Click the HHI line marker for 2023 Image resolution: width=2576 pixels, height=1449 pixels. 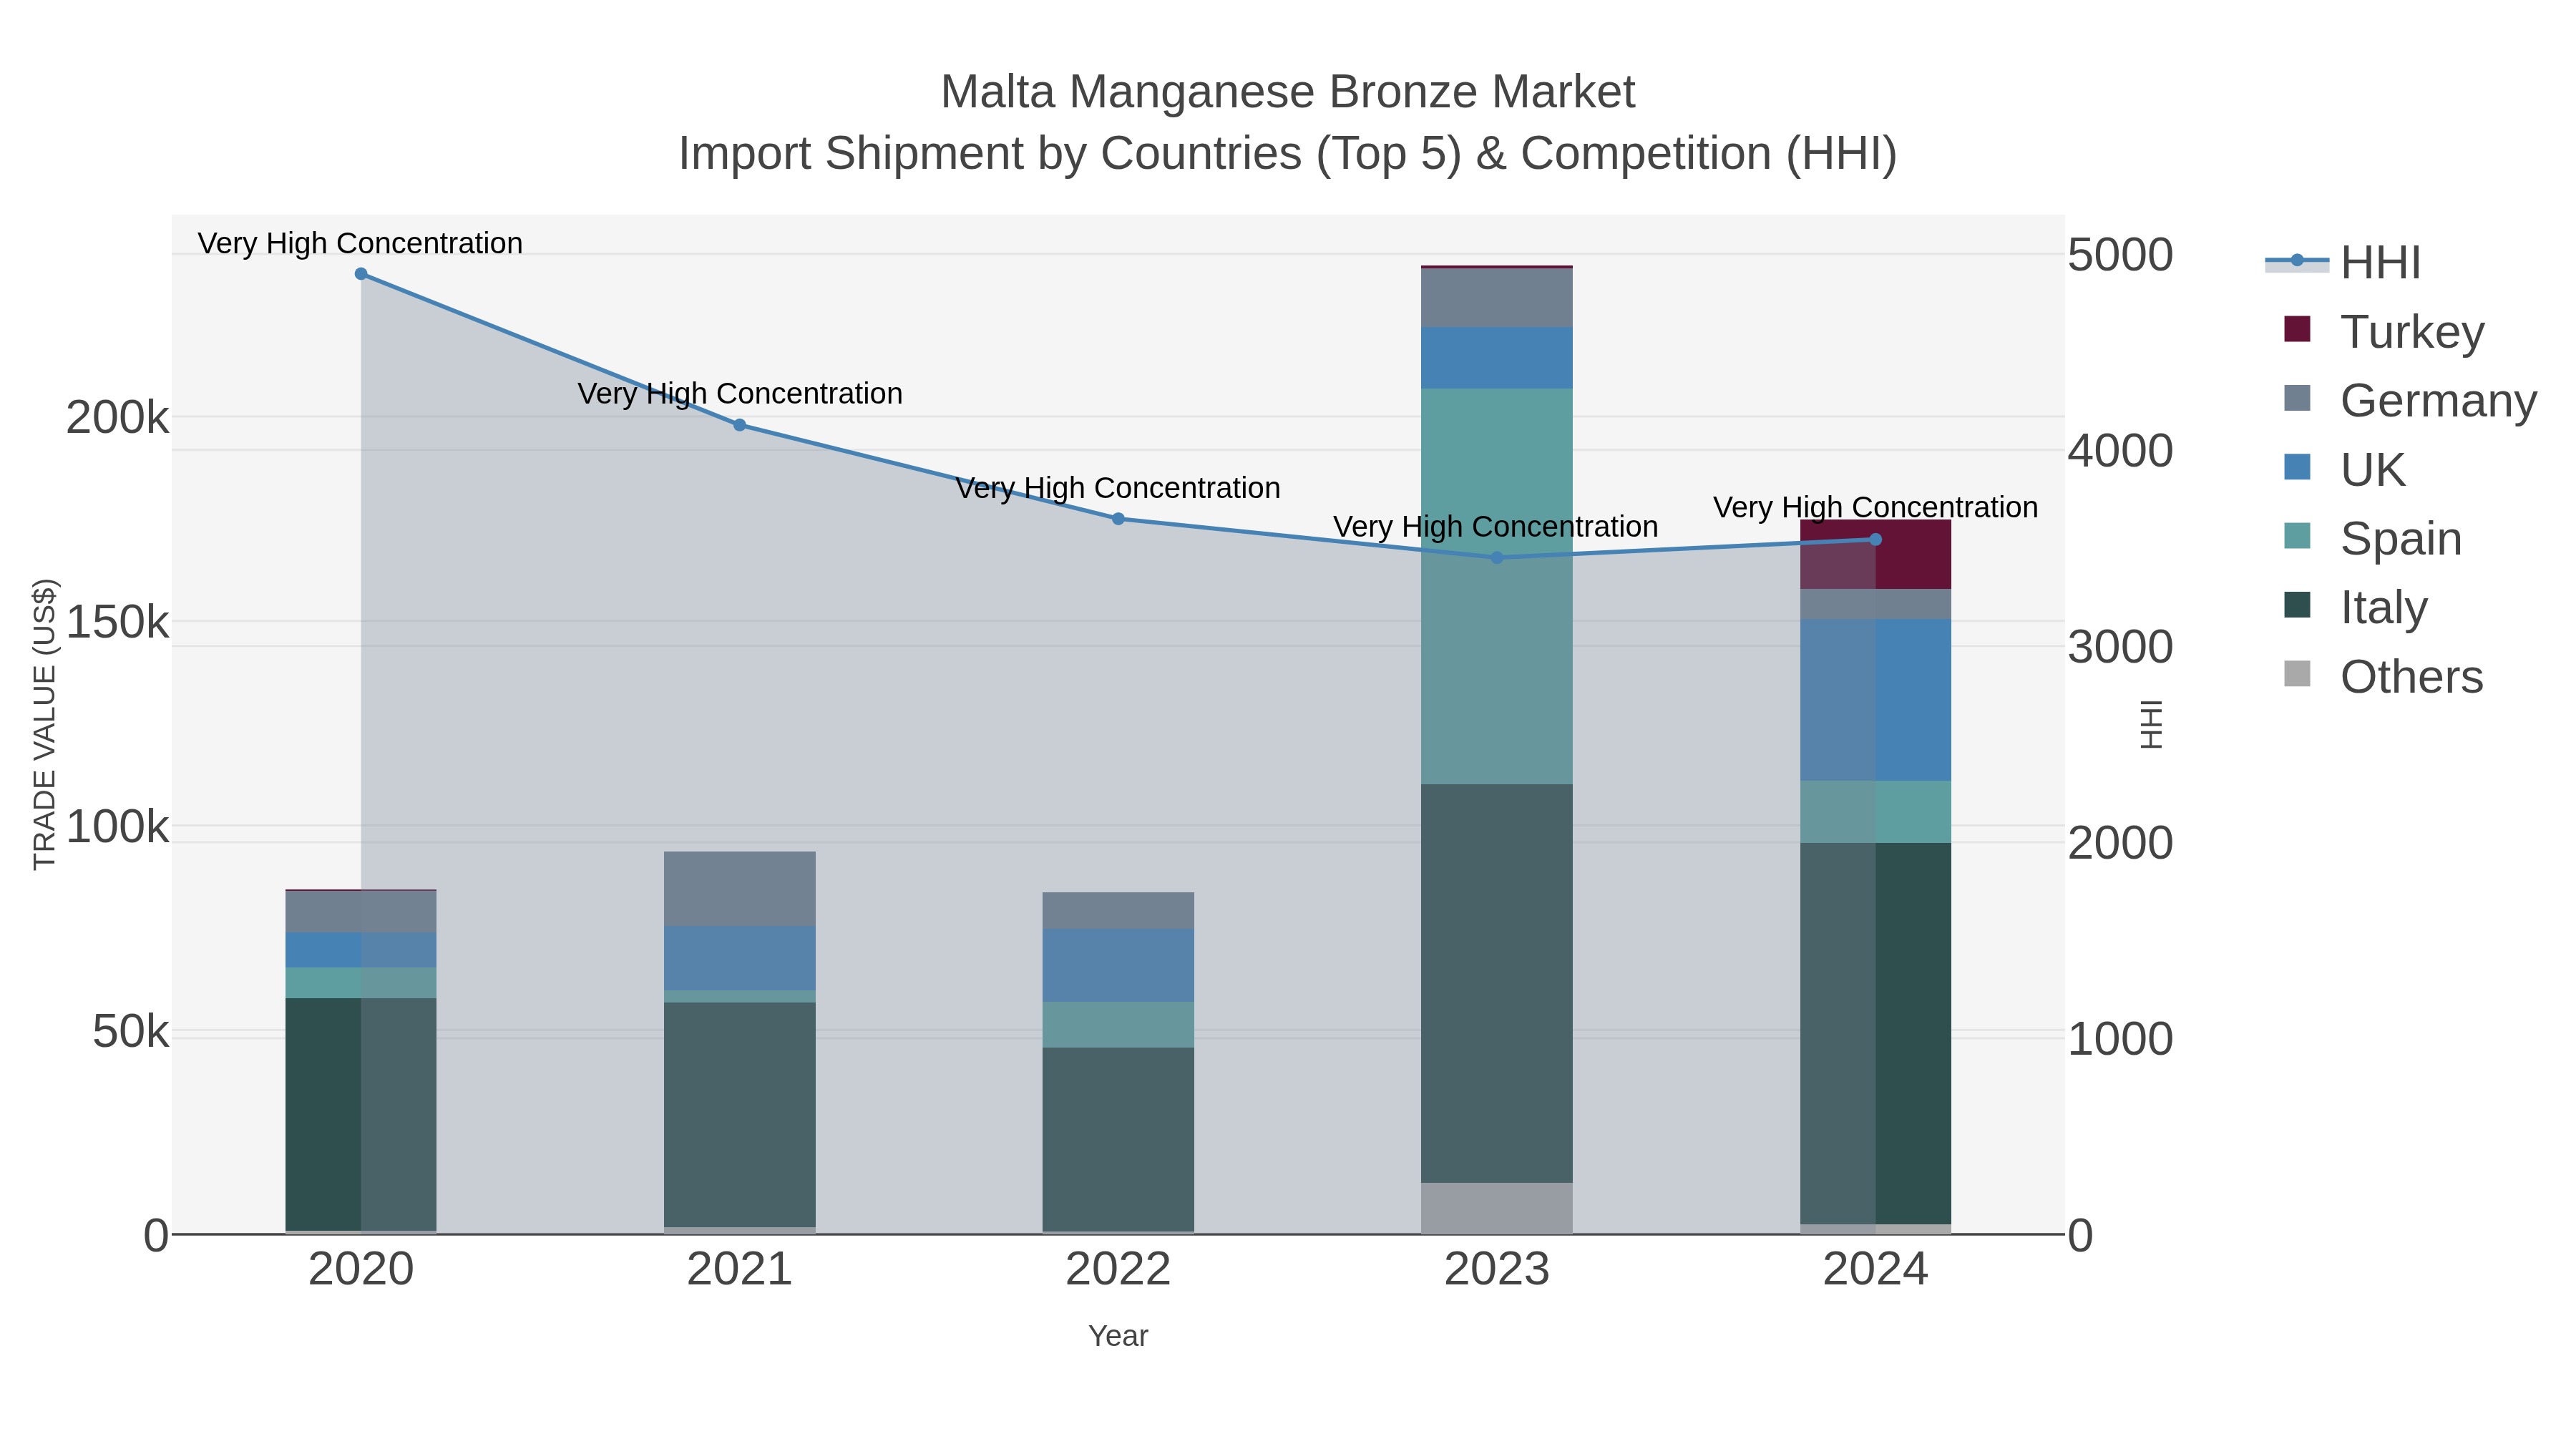coord(1497,558)
